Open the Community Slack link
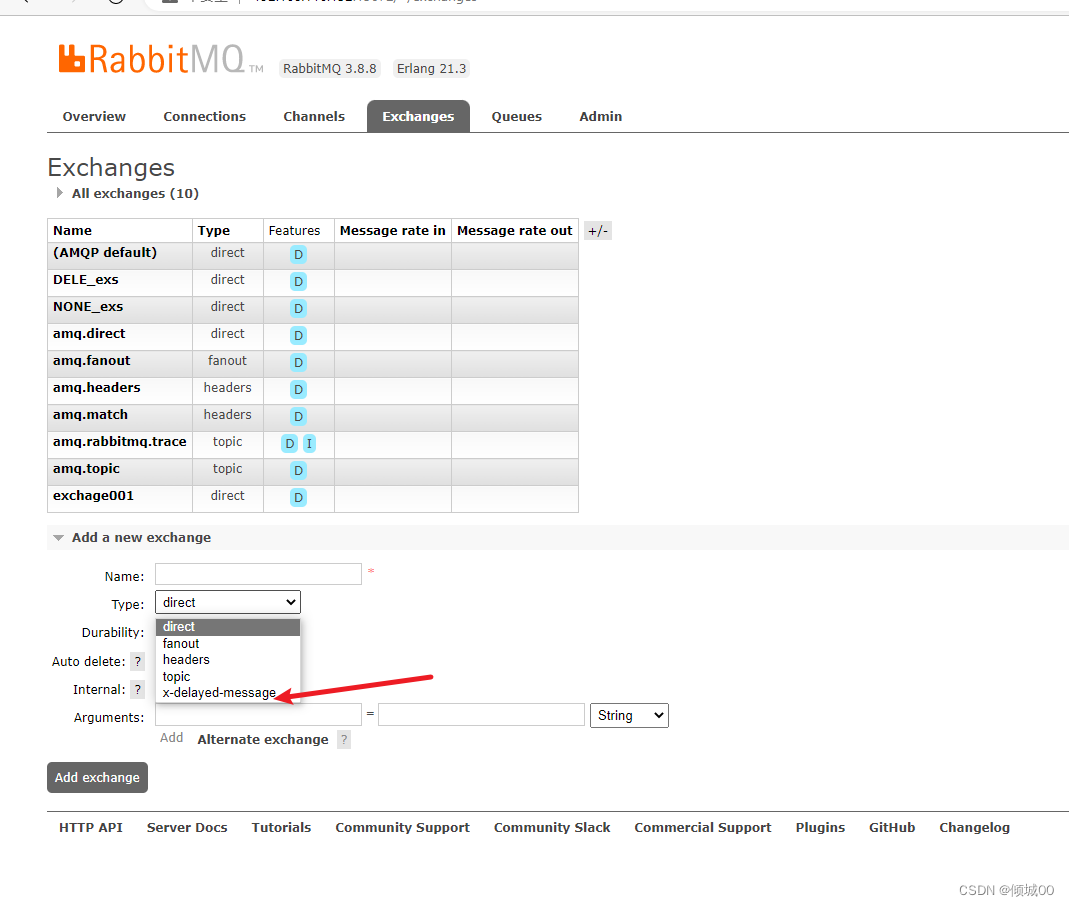The image size is (1069, 906). 552,828
